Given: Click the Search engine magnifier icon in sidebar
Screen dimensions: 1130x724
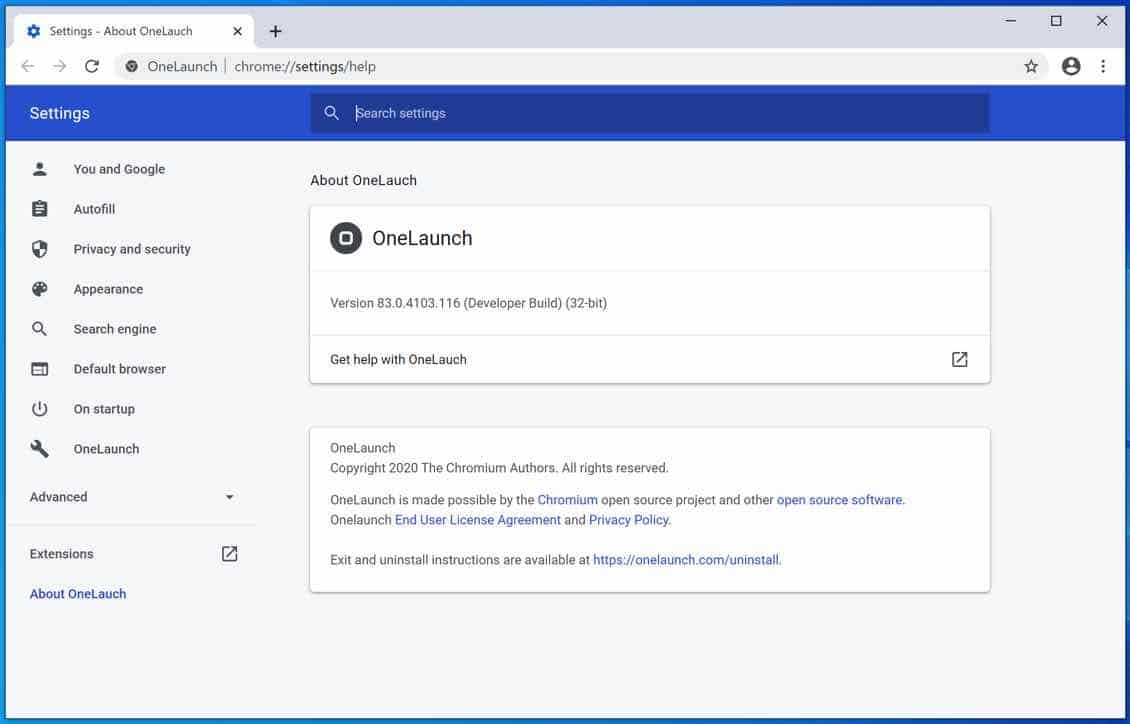Looking at the screenshot, I should pos(40,329).
